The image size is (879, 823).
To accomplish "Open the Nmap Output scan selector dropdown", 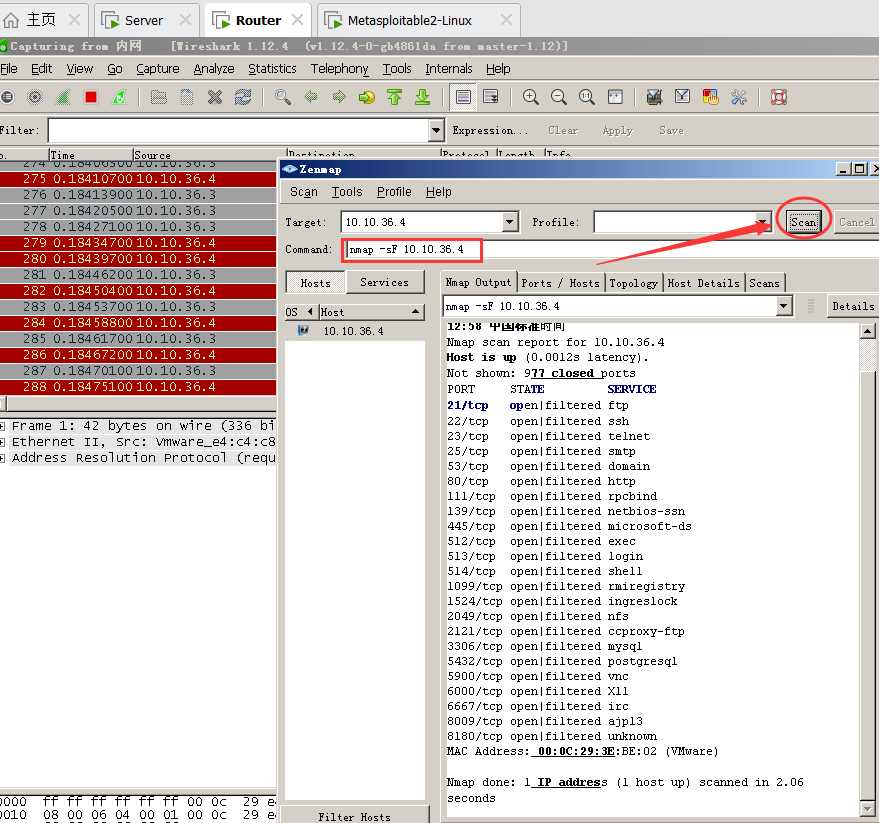I will [783, 306].
